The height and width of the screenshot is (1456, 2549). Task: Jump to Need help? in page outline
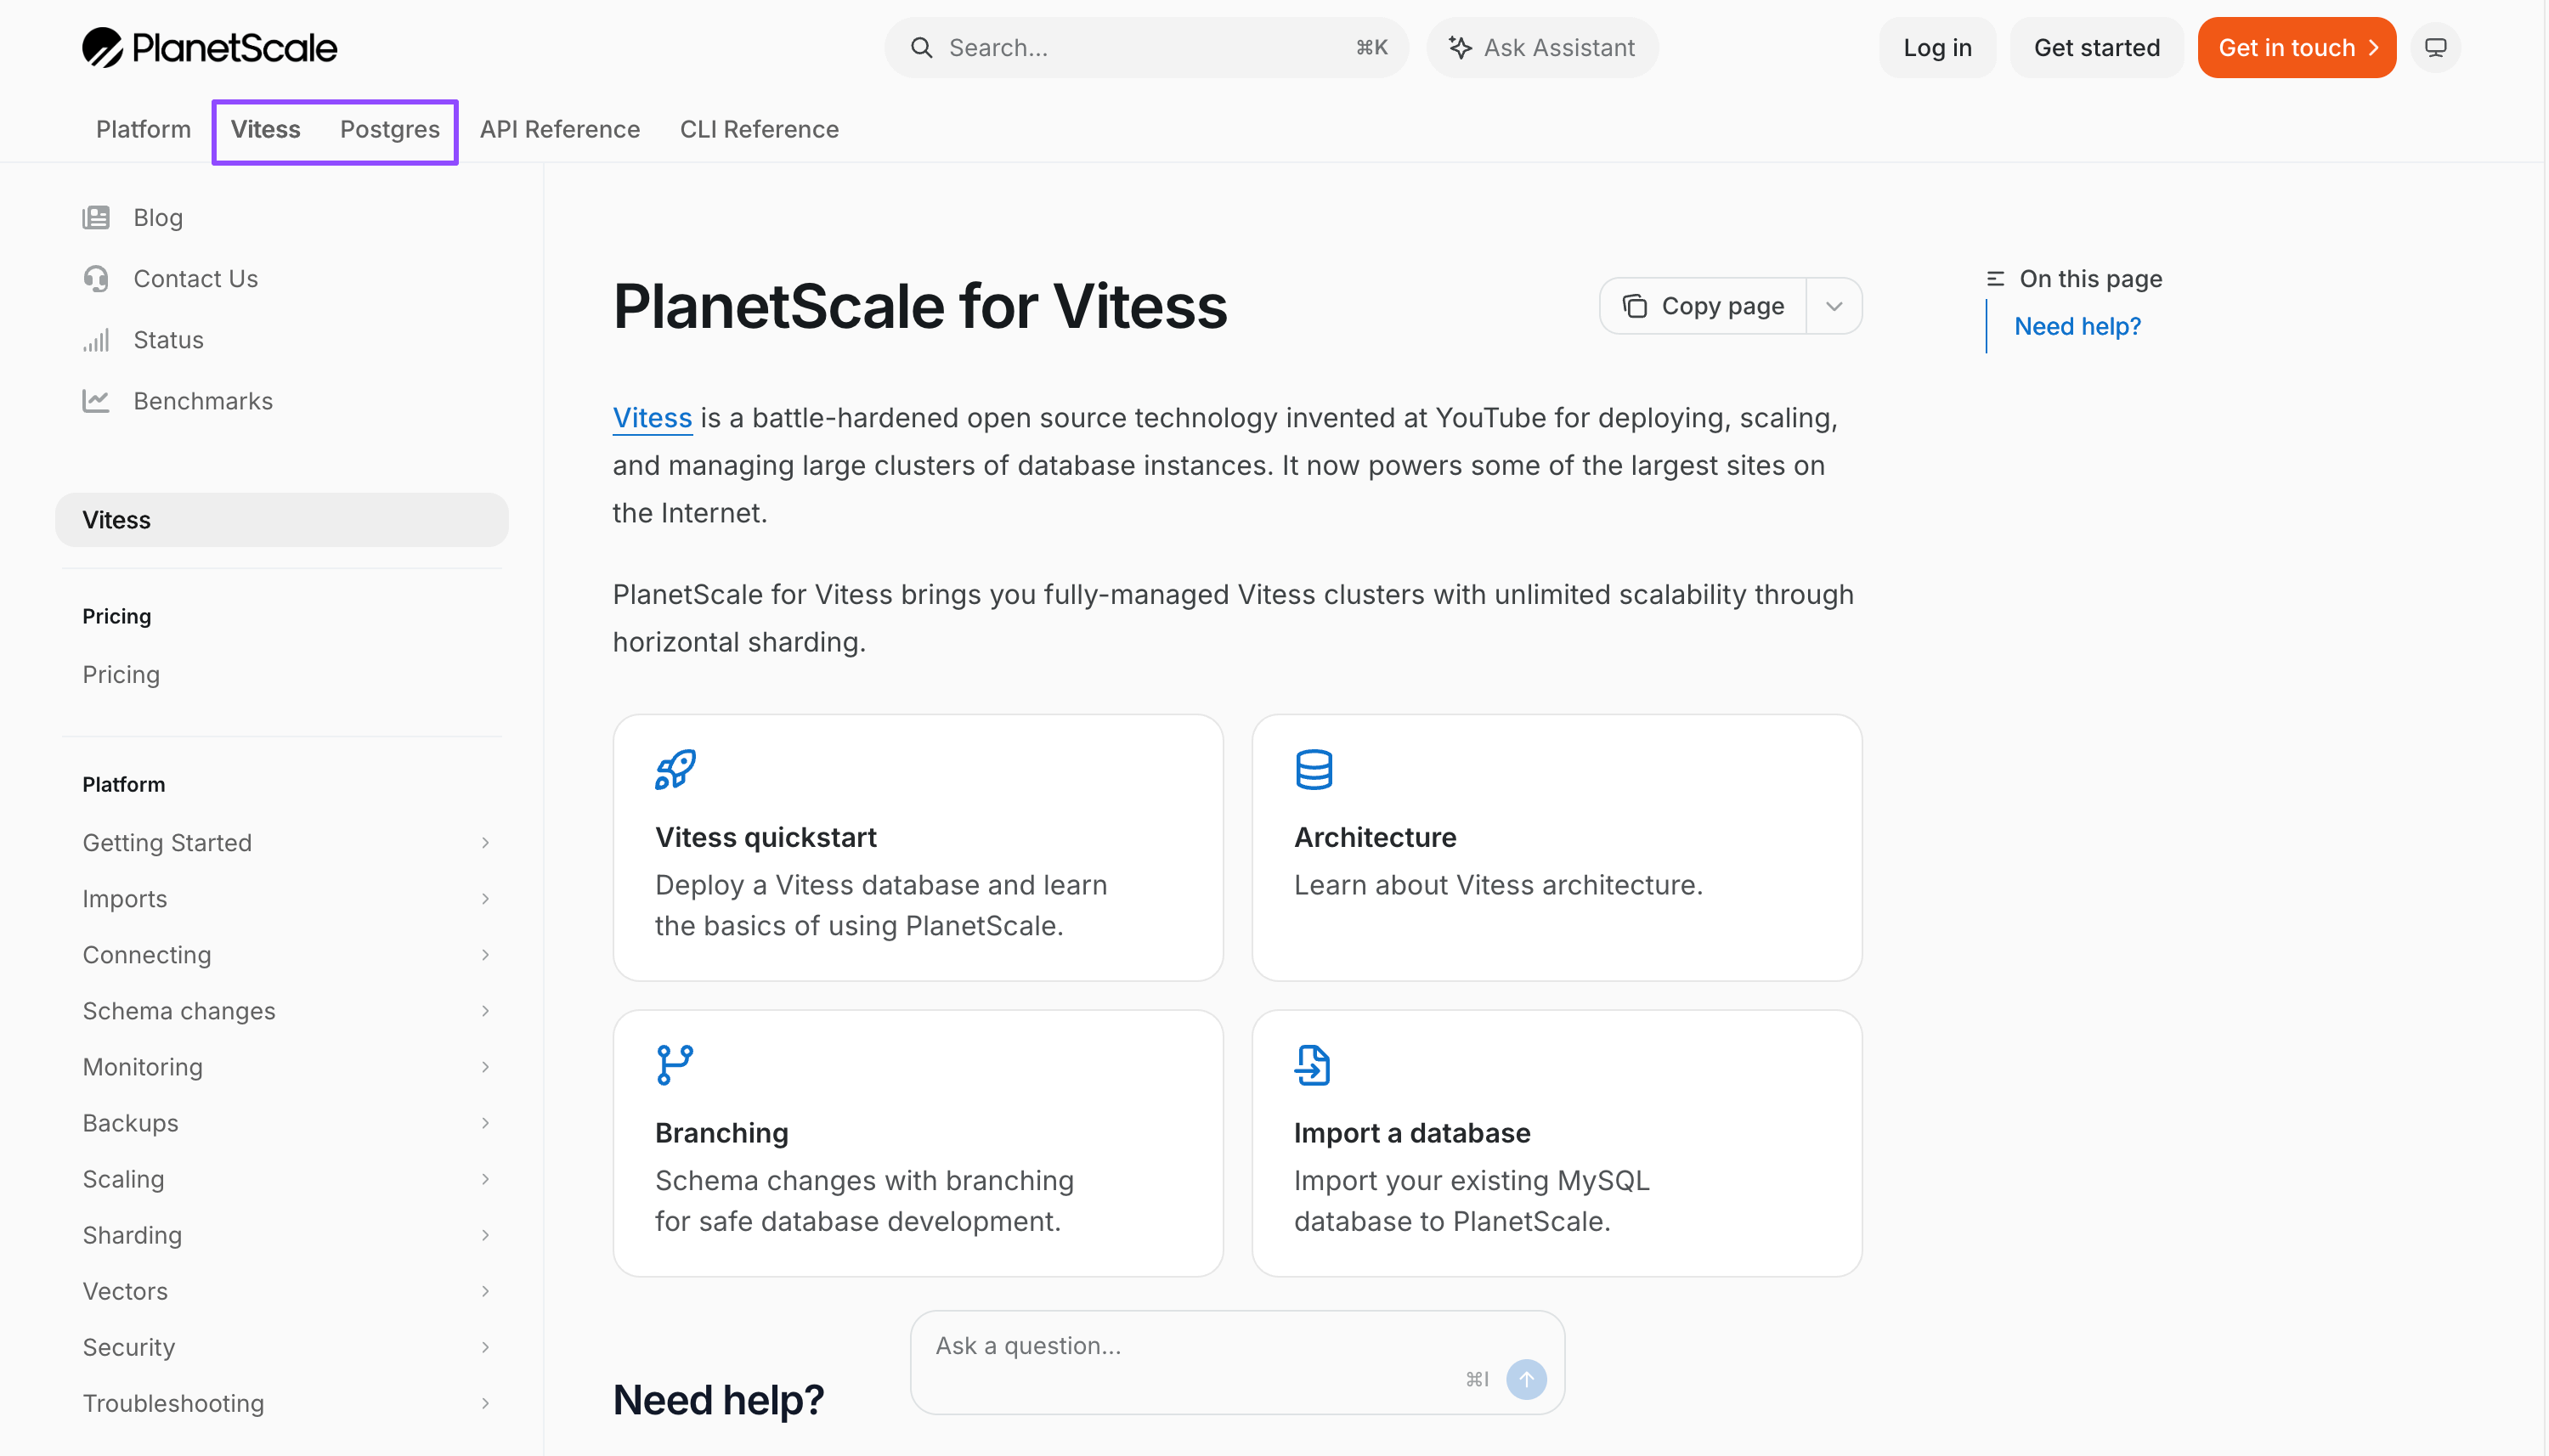coord(2077,327)
